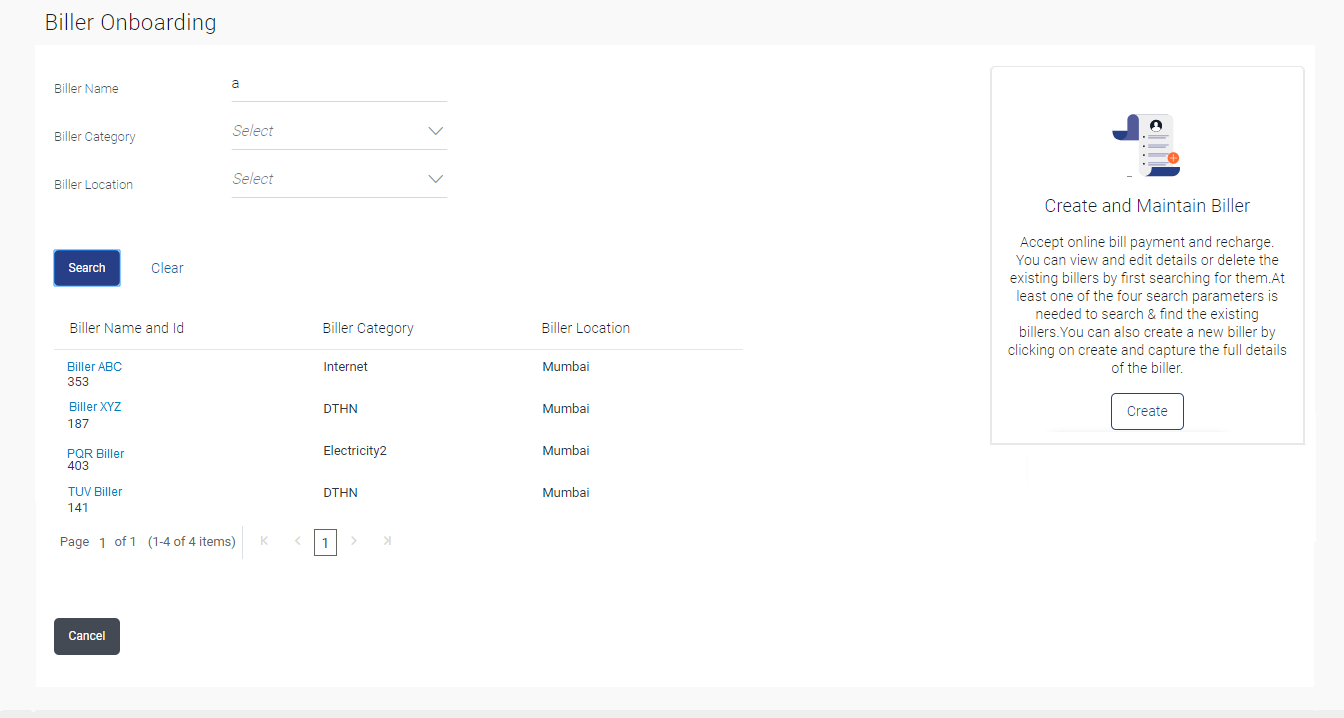
Task: Go to last page arrow
Action: pyautogui.click(x=387, y=541)
